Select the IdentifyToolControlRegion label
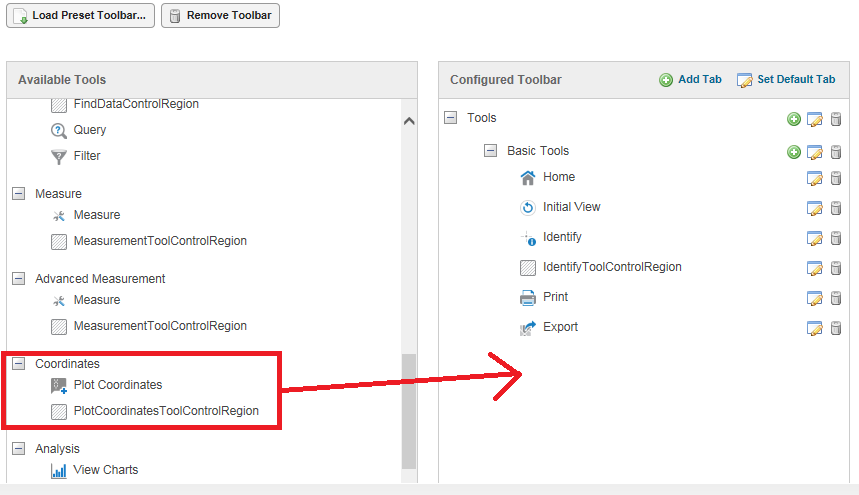The height and width of the screenshot is (495, 859). 612,267
